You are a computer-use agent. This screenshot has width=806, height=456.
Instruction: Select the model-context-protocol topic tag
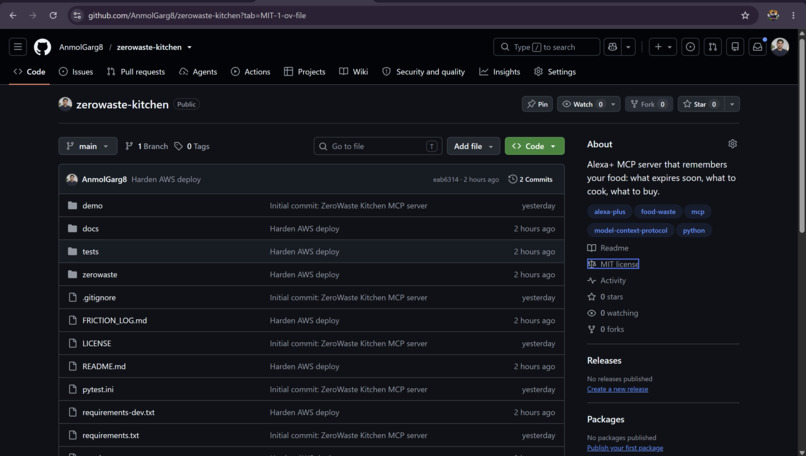[631, 230]
